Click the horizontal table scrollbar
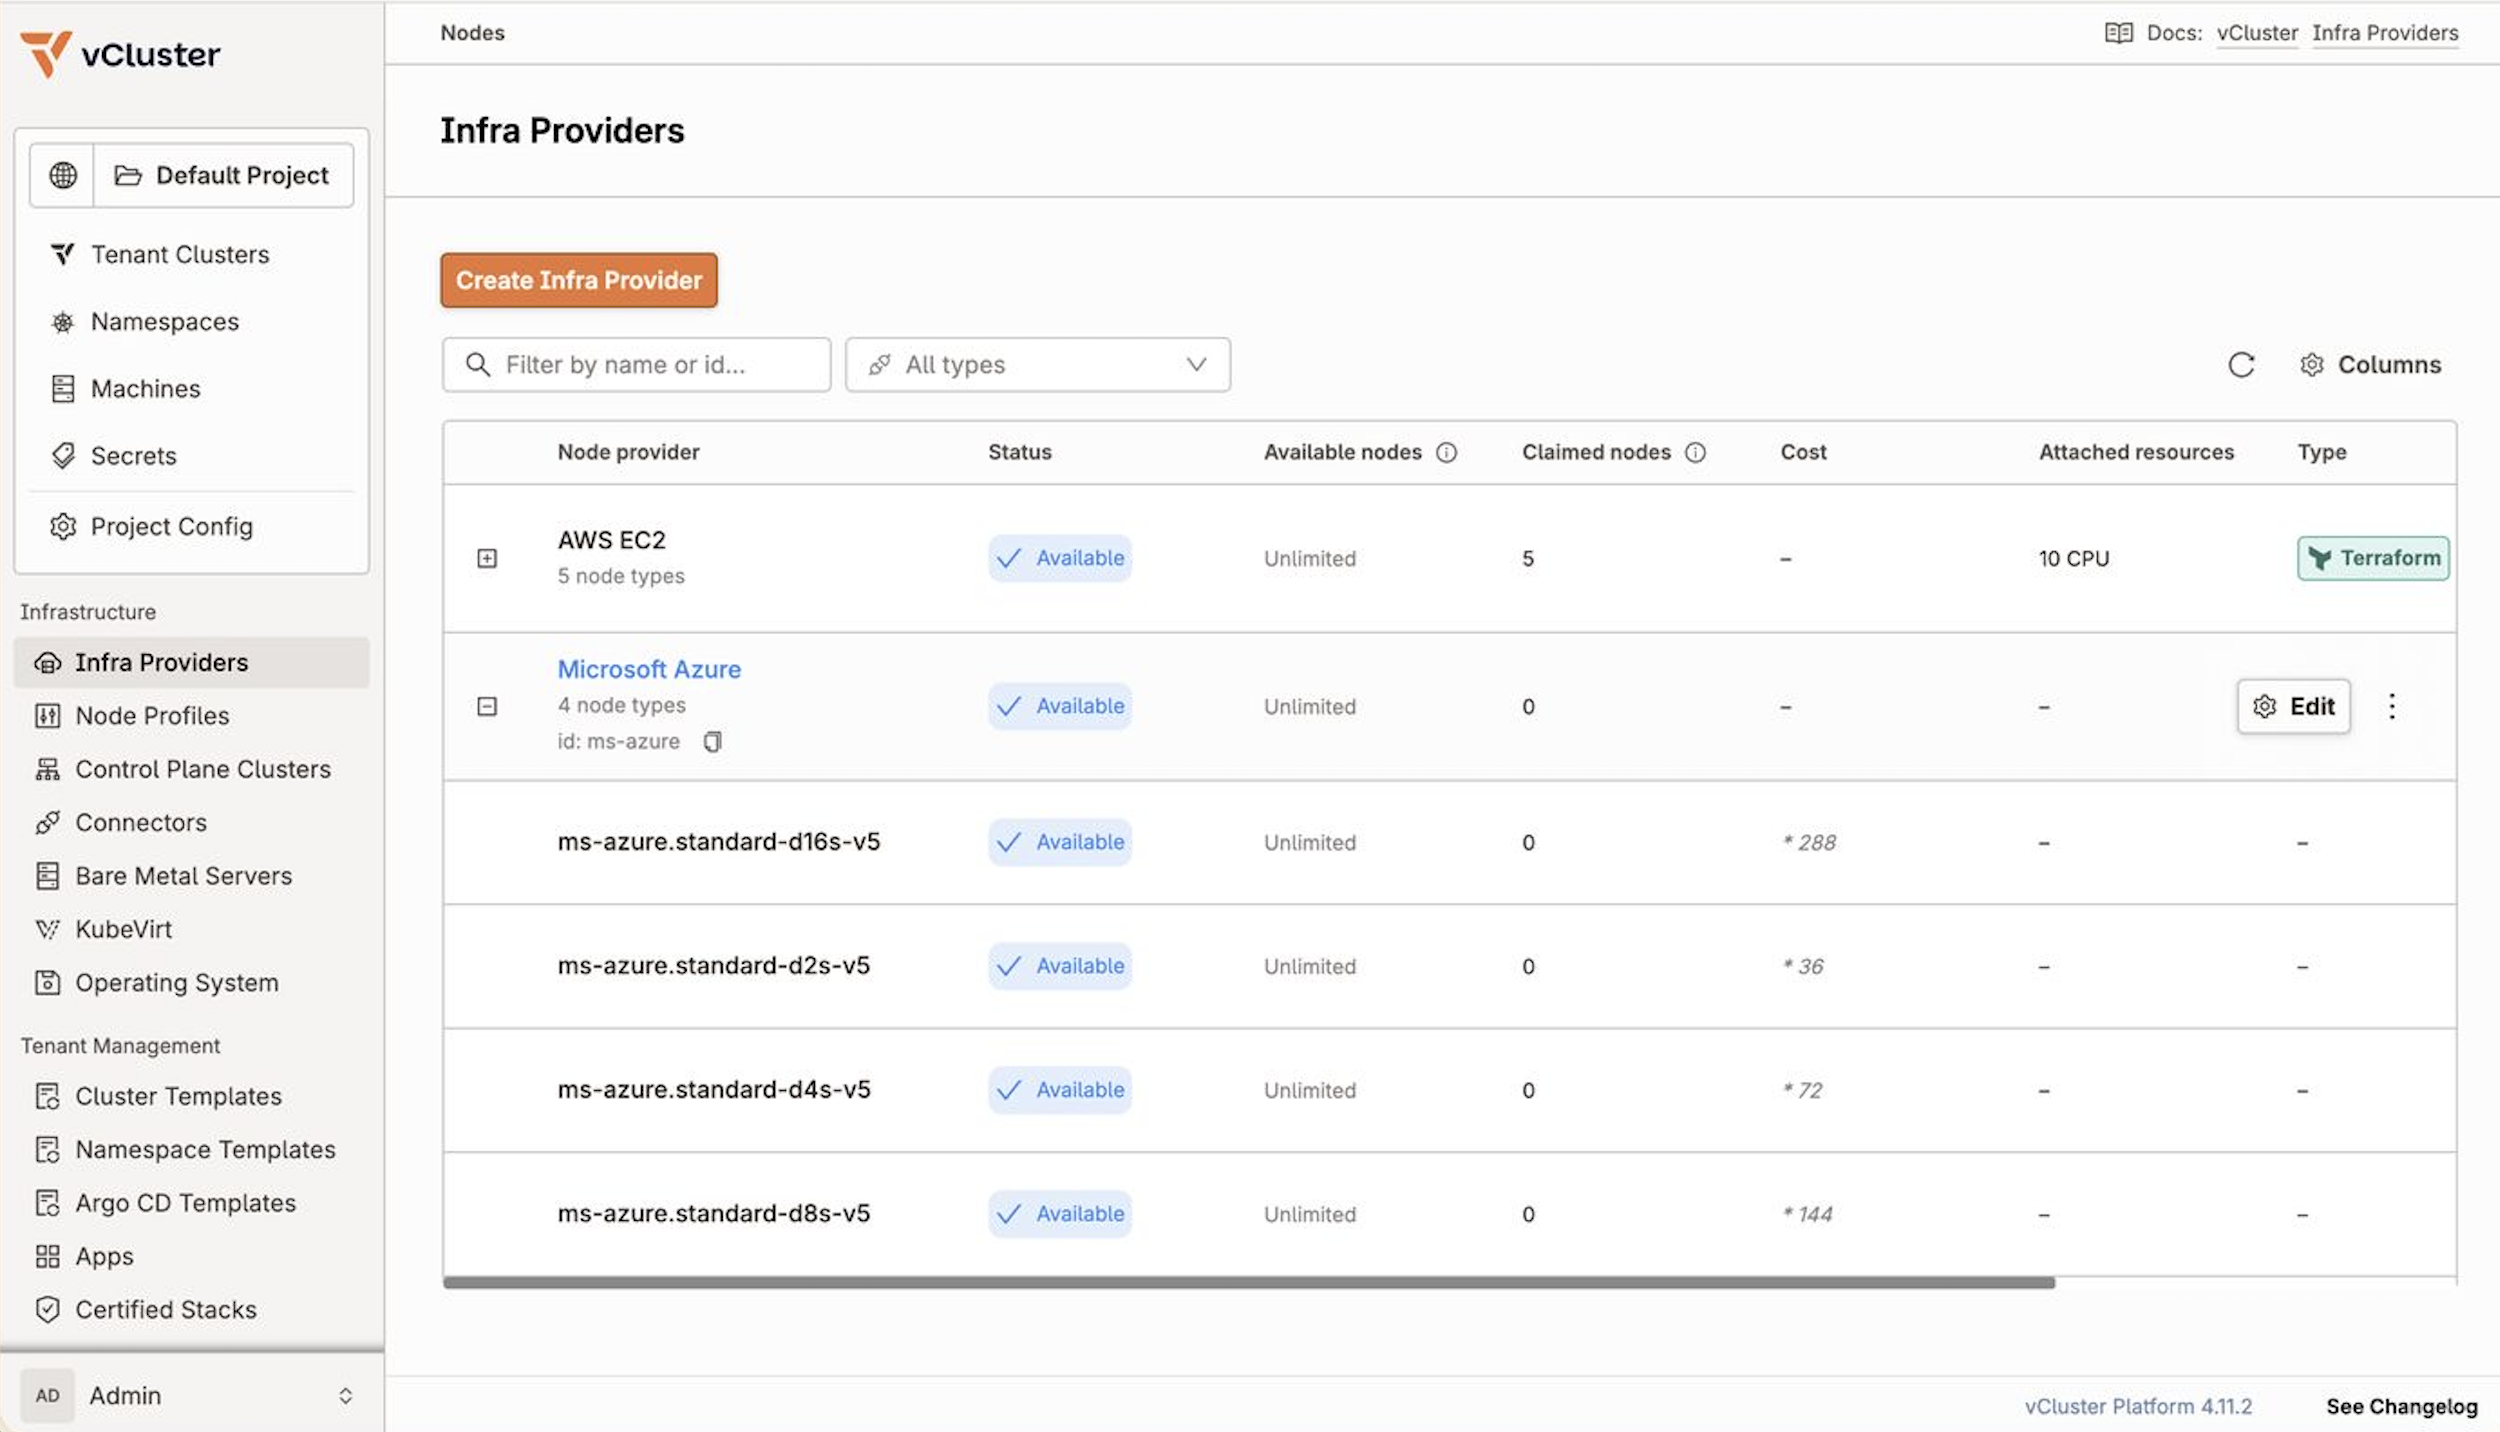Screen dimensions: 2500x1432 pos(1249,1282)
